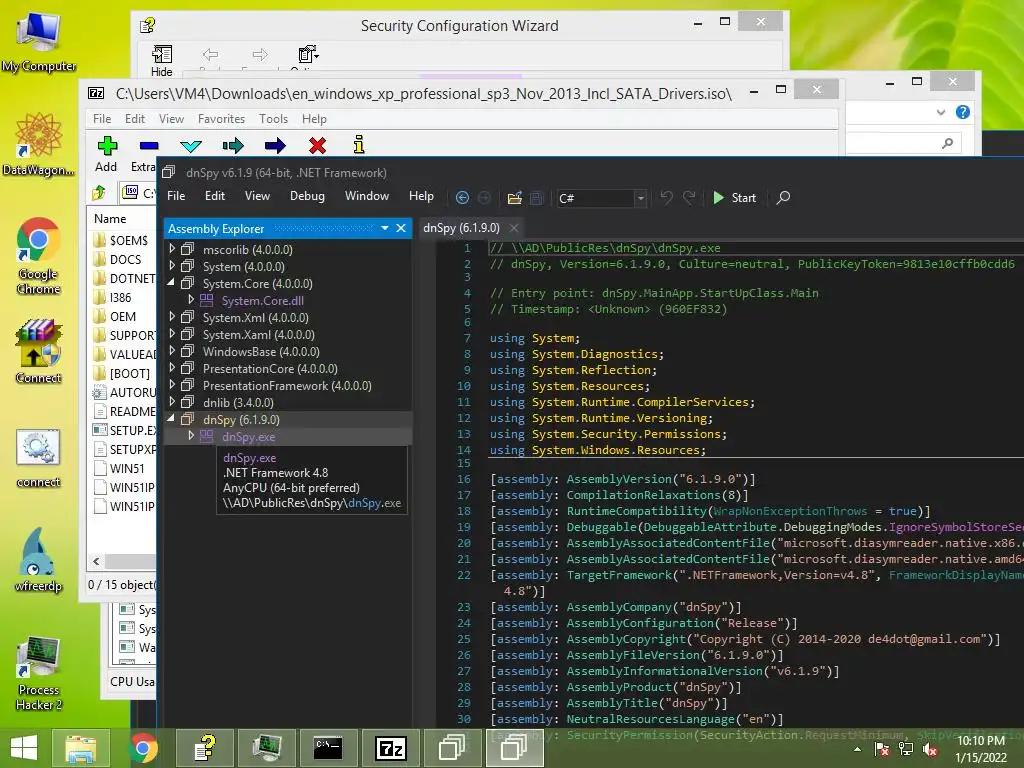The width and height of the screenshot is (1024, 768).
Task: Open Process Hacker 2 desktop shortcut
Action: [39, 674]
